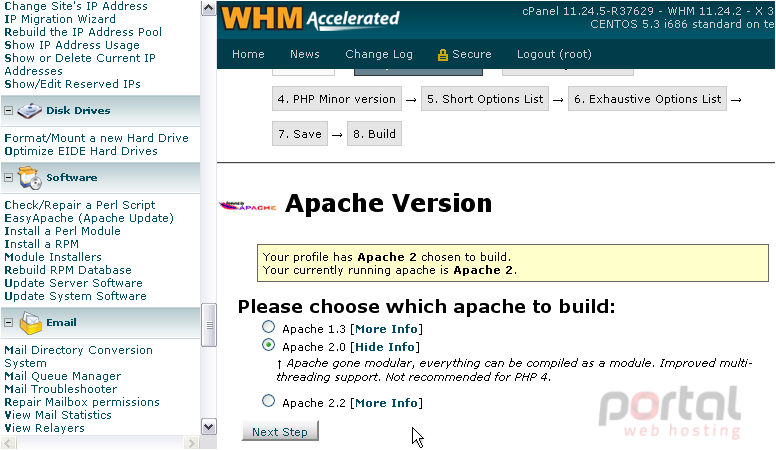Open Optimize EIDE Hard Drives

81,151
